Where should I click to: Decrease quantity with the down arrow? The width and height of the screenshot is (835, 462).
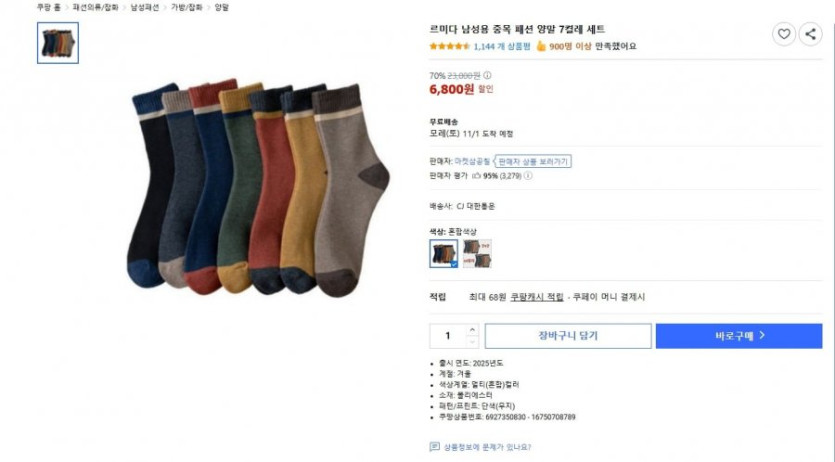point(472,342)
